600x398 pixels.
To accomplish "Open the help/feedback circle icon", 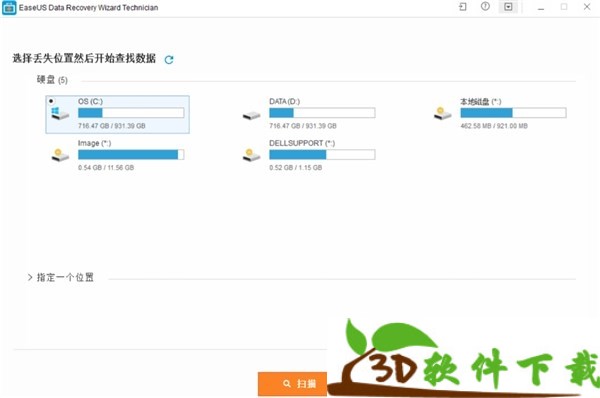I will [x=485, y=7].
